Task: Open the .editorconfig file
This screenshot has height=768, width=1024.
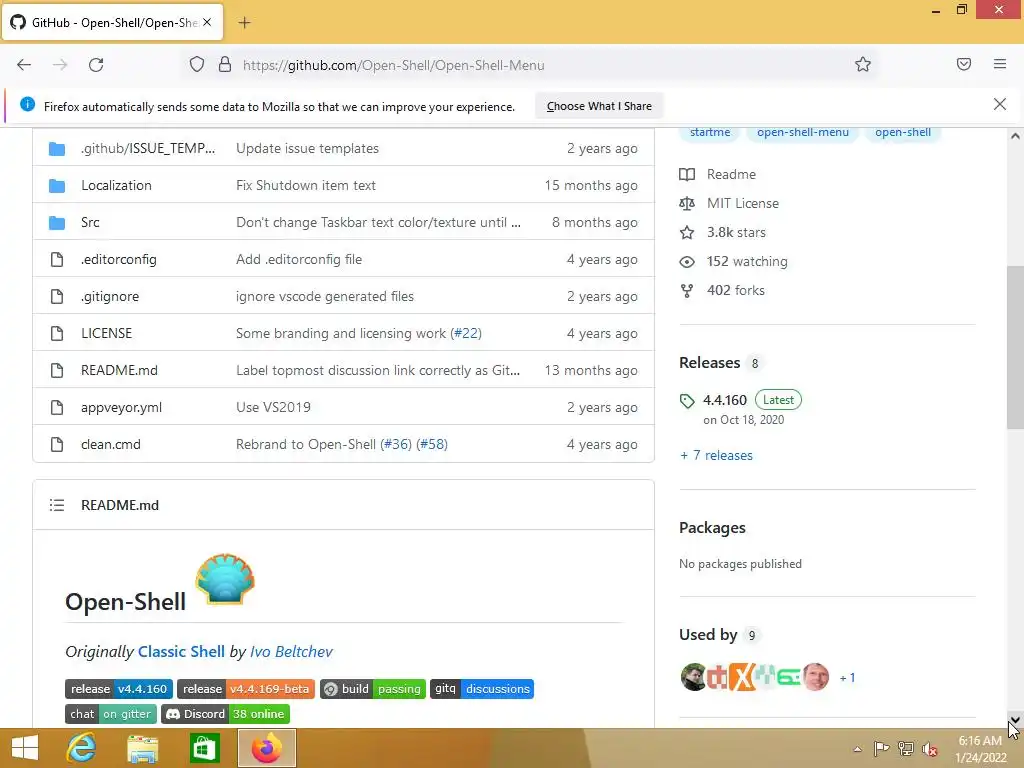Action: pos(119,259)
